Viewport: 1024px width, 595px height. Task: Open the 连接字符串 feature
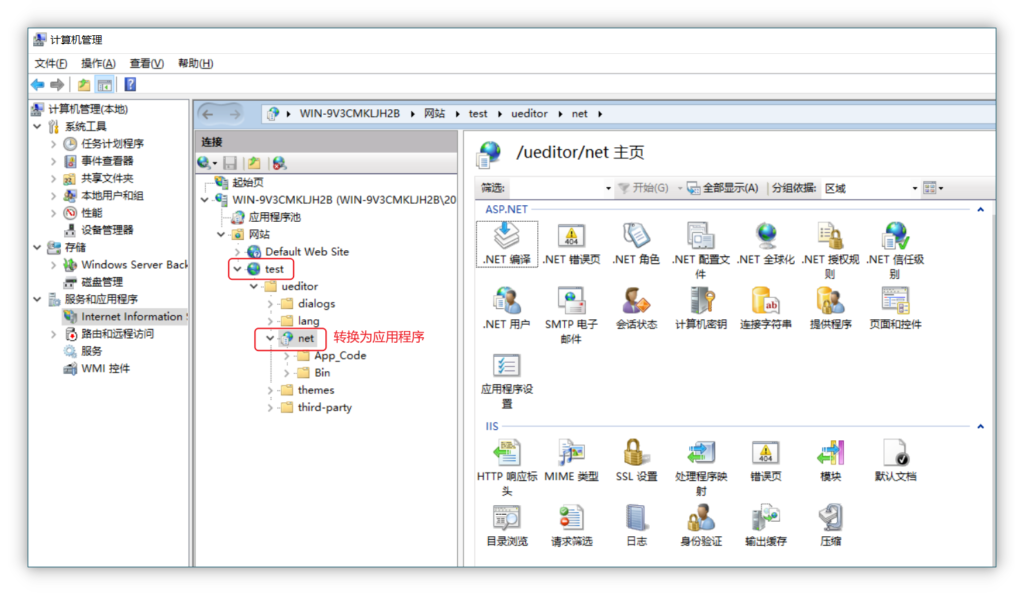point(765,308)
